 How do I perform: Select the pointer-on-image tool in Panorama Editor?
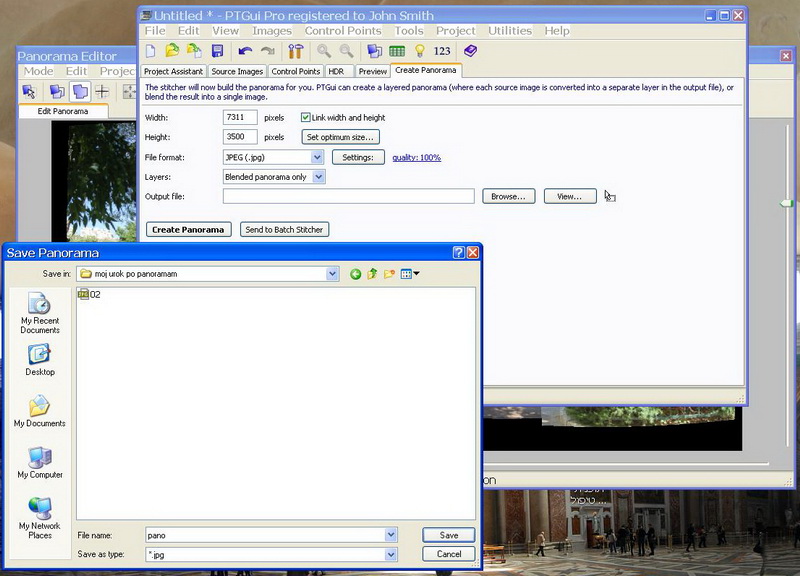point(29,92)
